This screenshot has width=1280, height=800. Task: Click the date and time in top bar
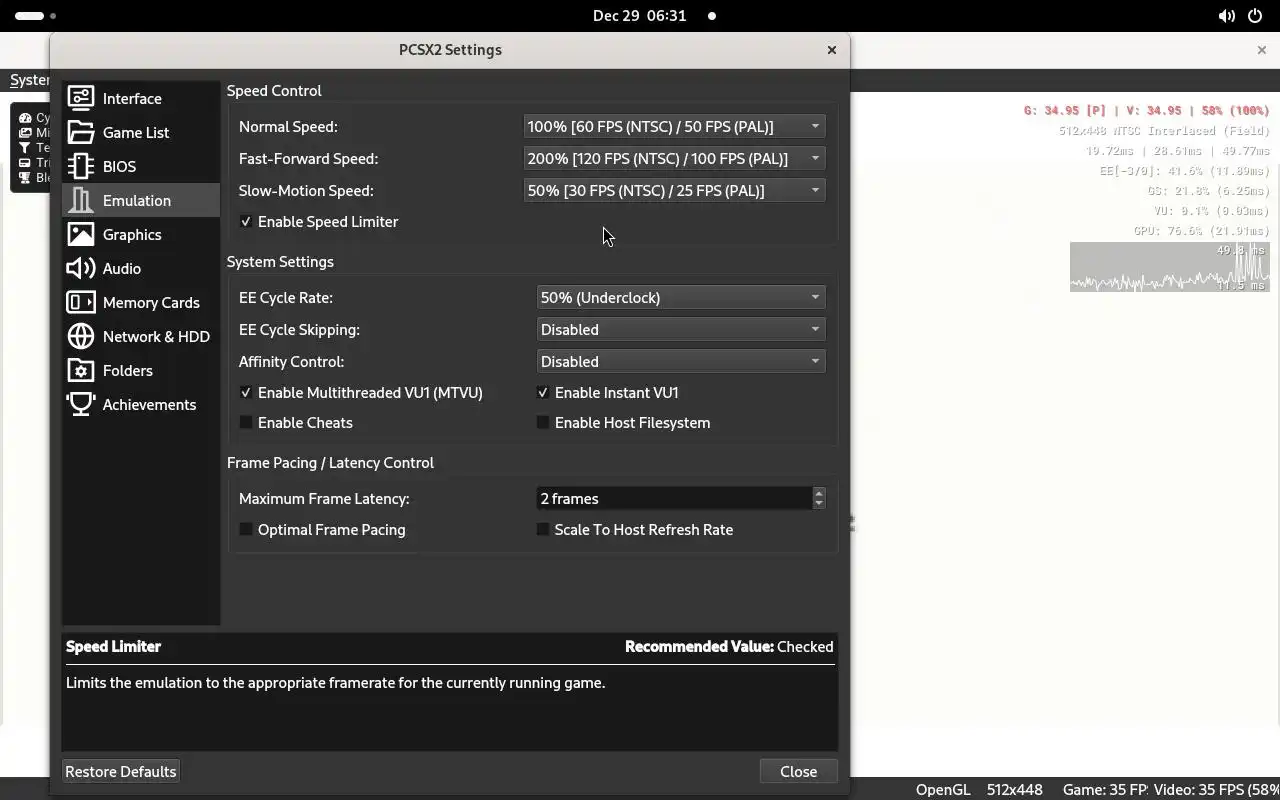640,16
